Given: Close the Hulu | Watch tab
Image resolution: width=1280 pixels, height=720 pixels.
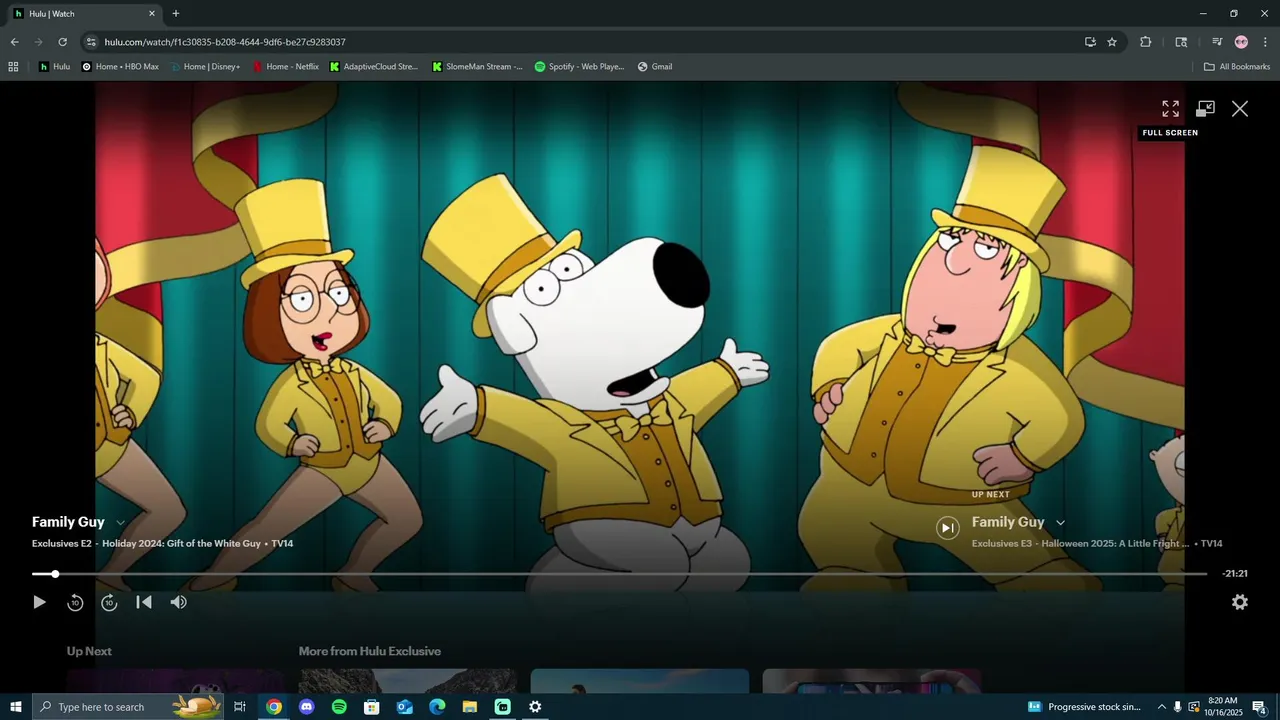Looking at the screenshot, I should (152, 14).
